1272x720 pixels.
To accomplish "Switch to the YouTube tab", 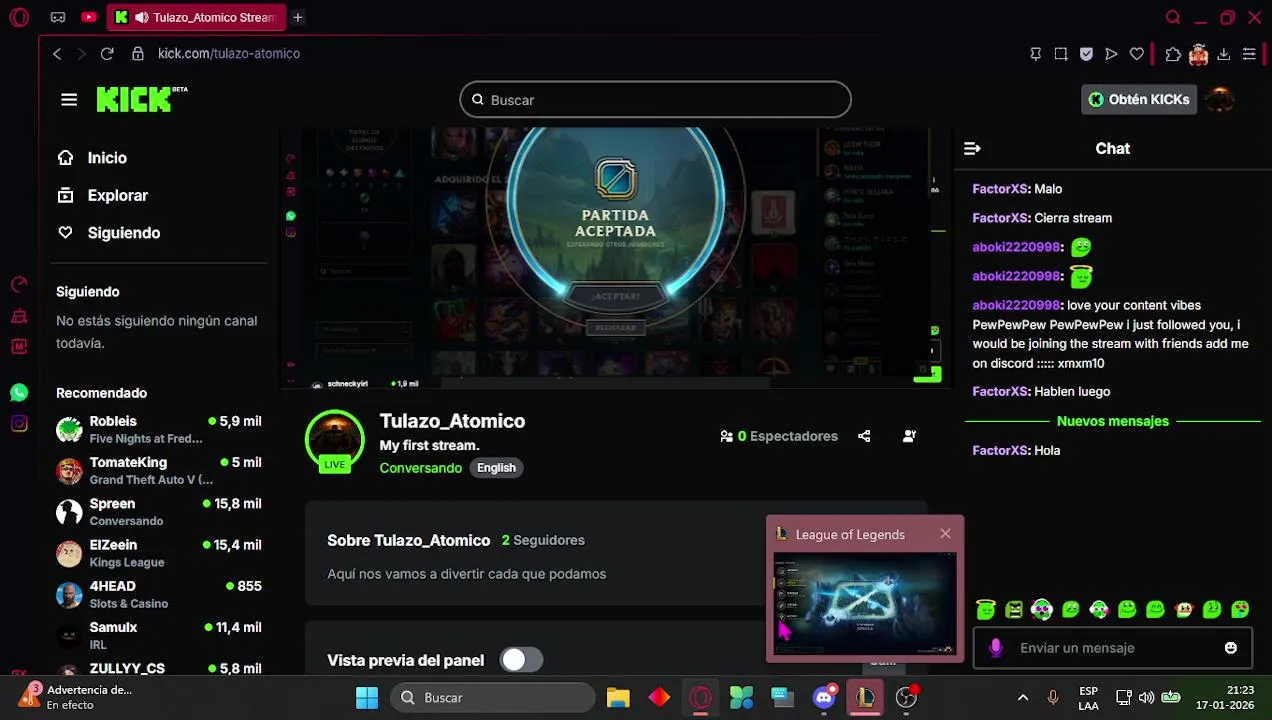I will click(x=89, y=17).
